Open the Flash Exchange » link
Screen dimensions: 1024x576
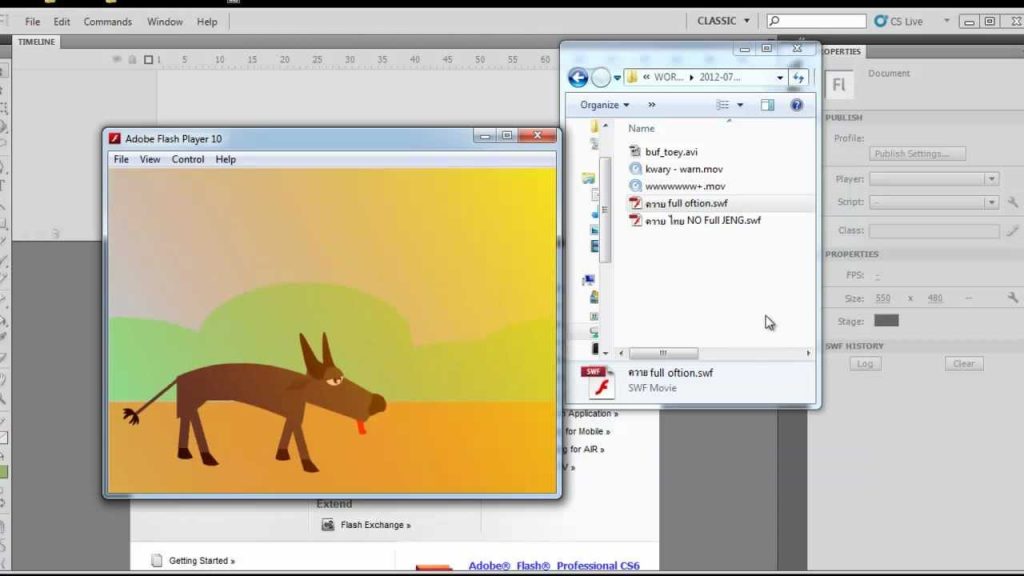pyautogui.click(x=376, y=525)
